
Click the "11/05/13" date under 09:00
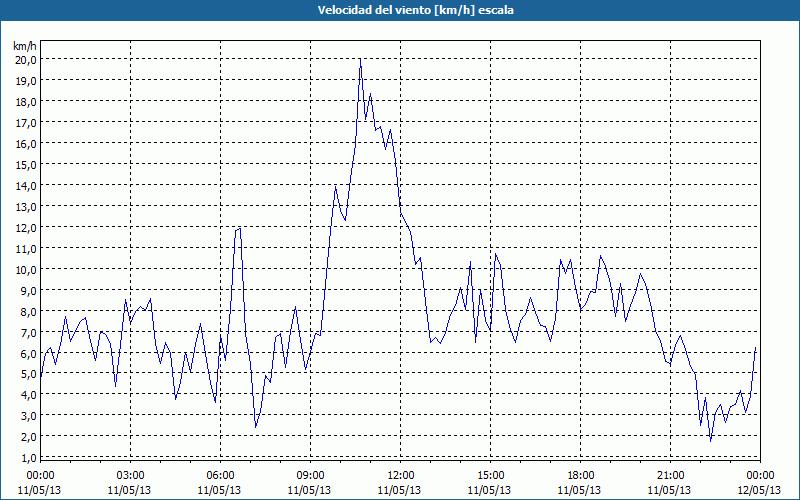pos(310,490)
